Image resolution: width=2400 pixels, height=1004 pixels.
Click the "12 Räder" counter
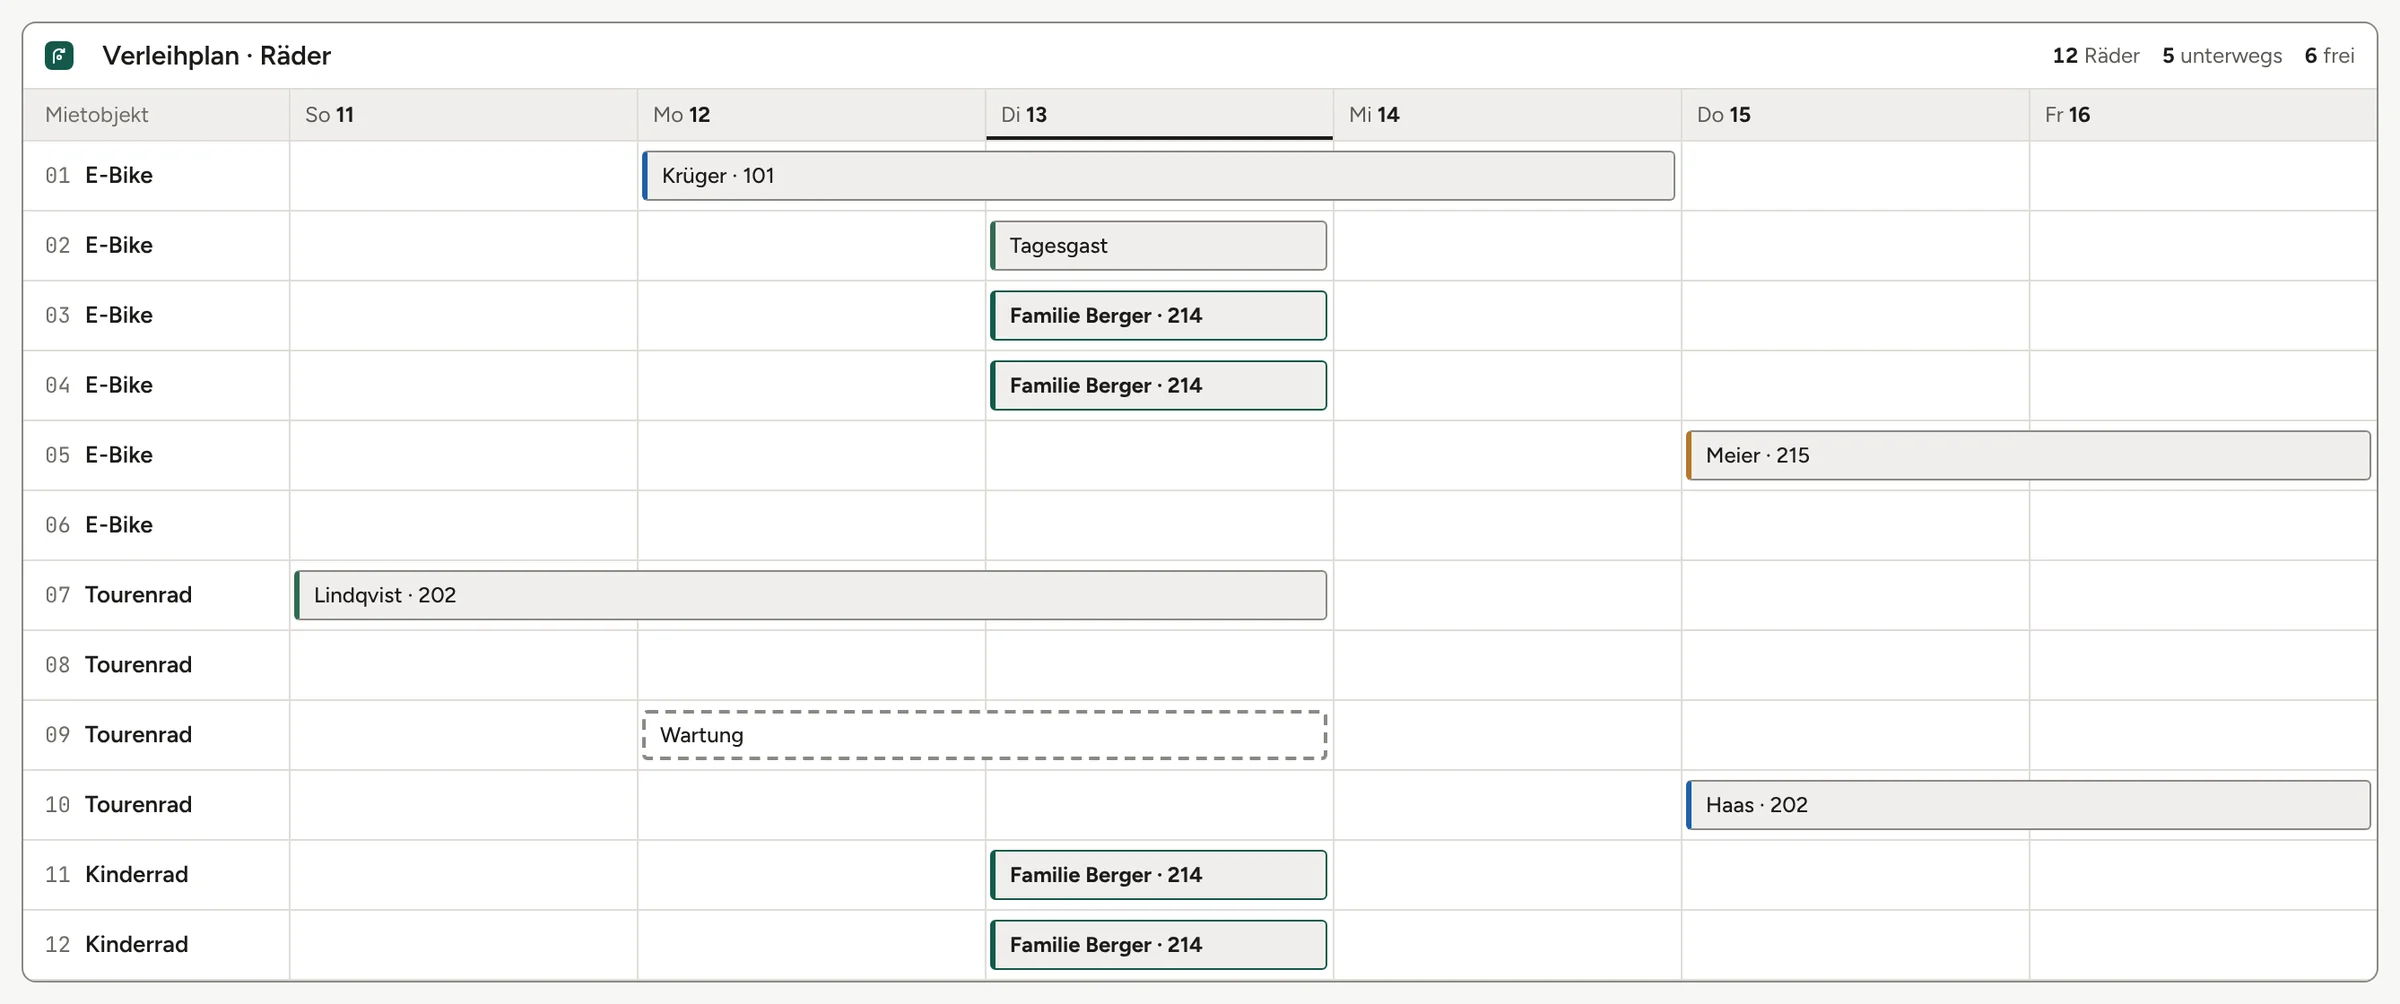(x=2096, y=56)
